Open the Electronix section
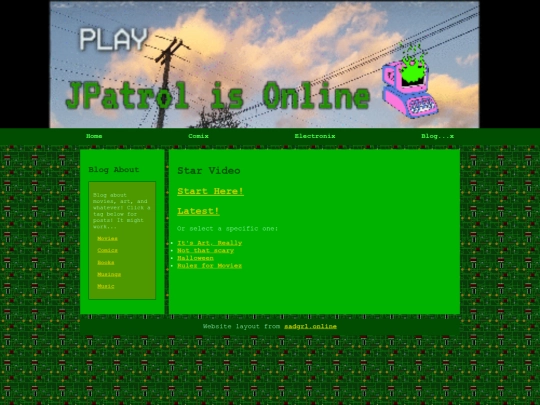This screenshot has width=540, height=405. tap(315, 136)
